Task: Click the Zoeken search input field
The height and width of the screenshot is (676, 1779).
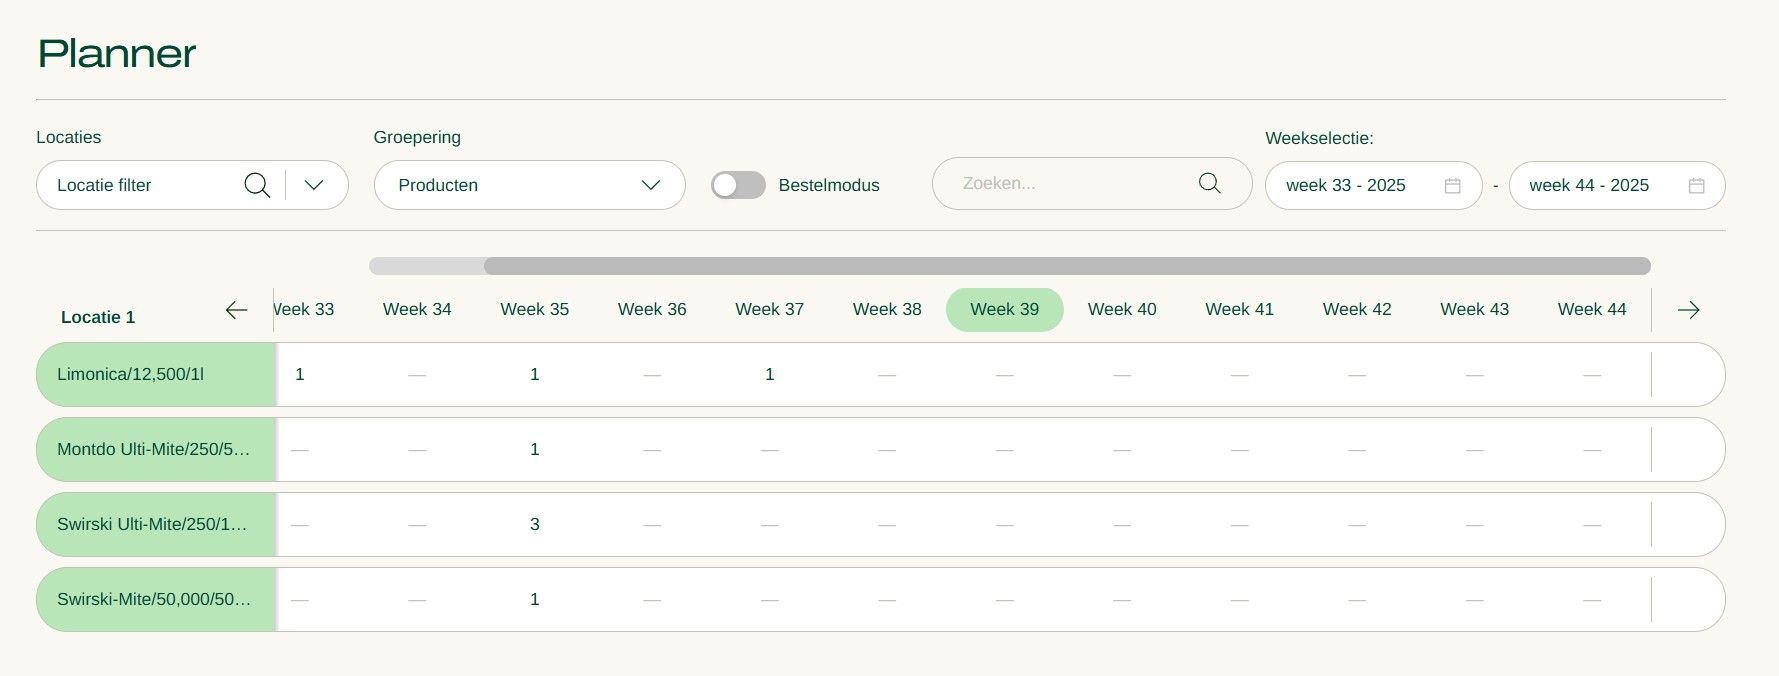Action: pos(1091,183)
